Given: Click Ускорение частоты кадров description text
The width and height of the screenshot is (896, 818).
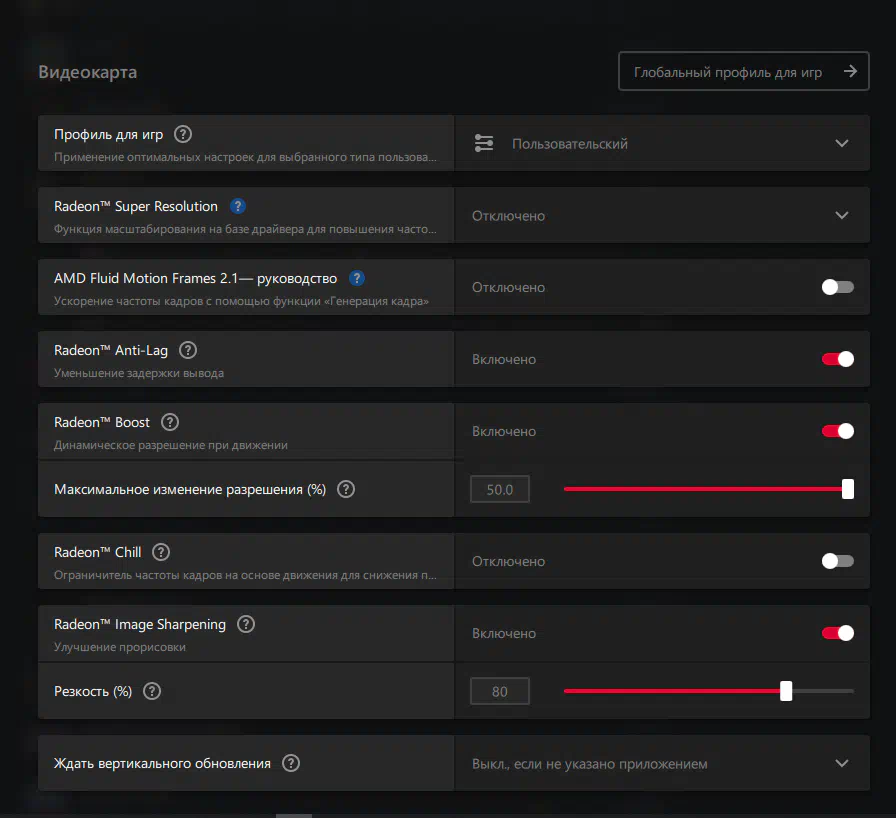Looking at the screenshot, I should (x=241, y=301).
